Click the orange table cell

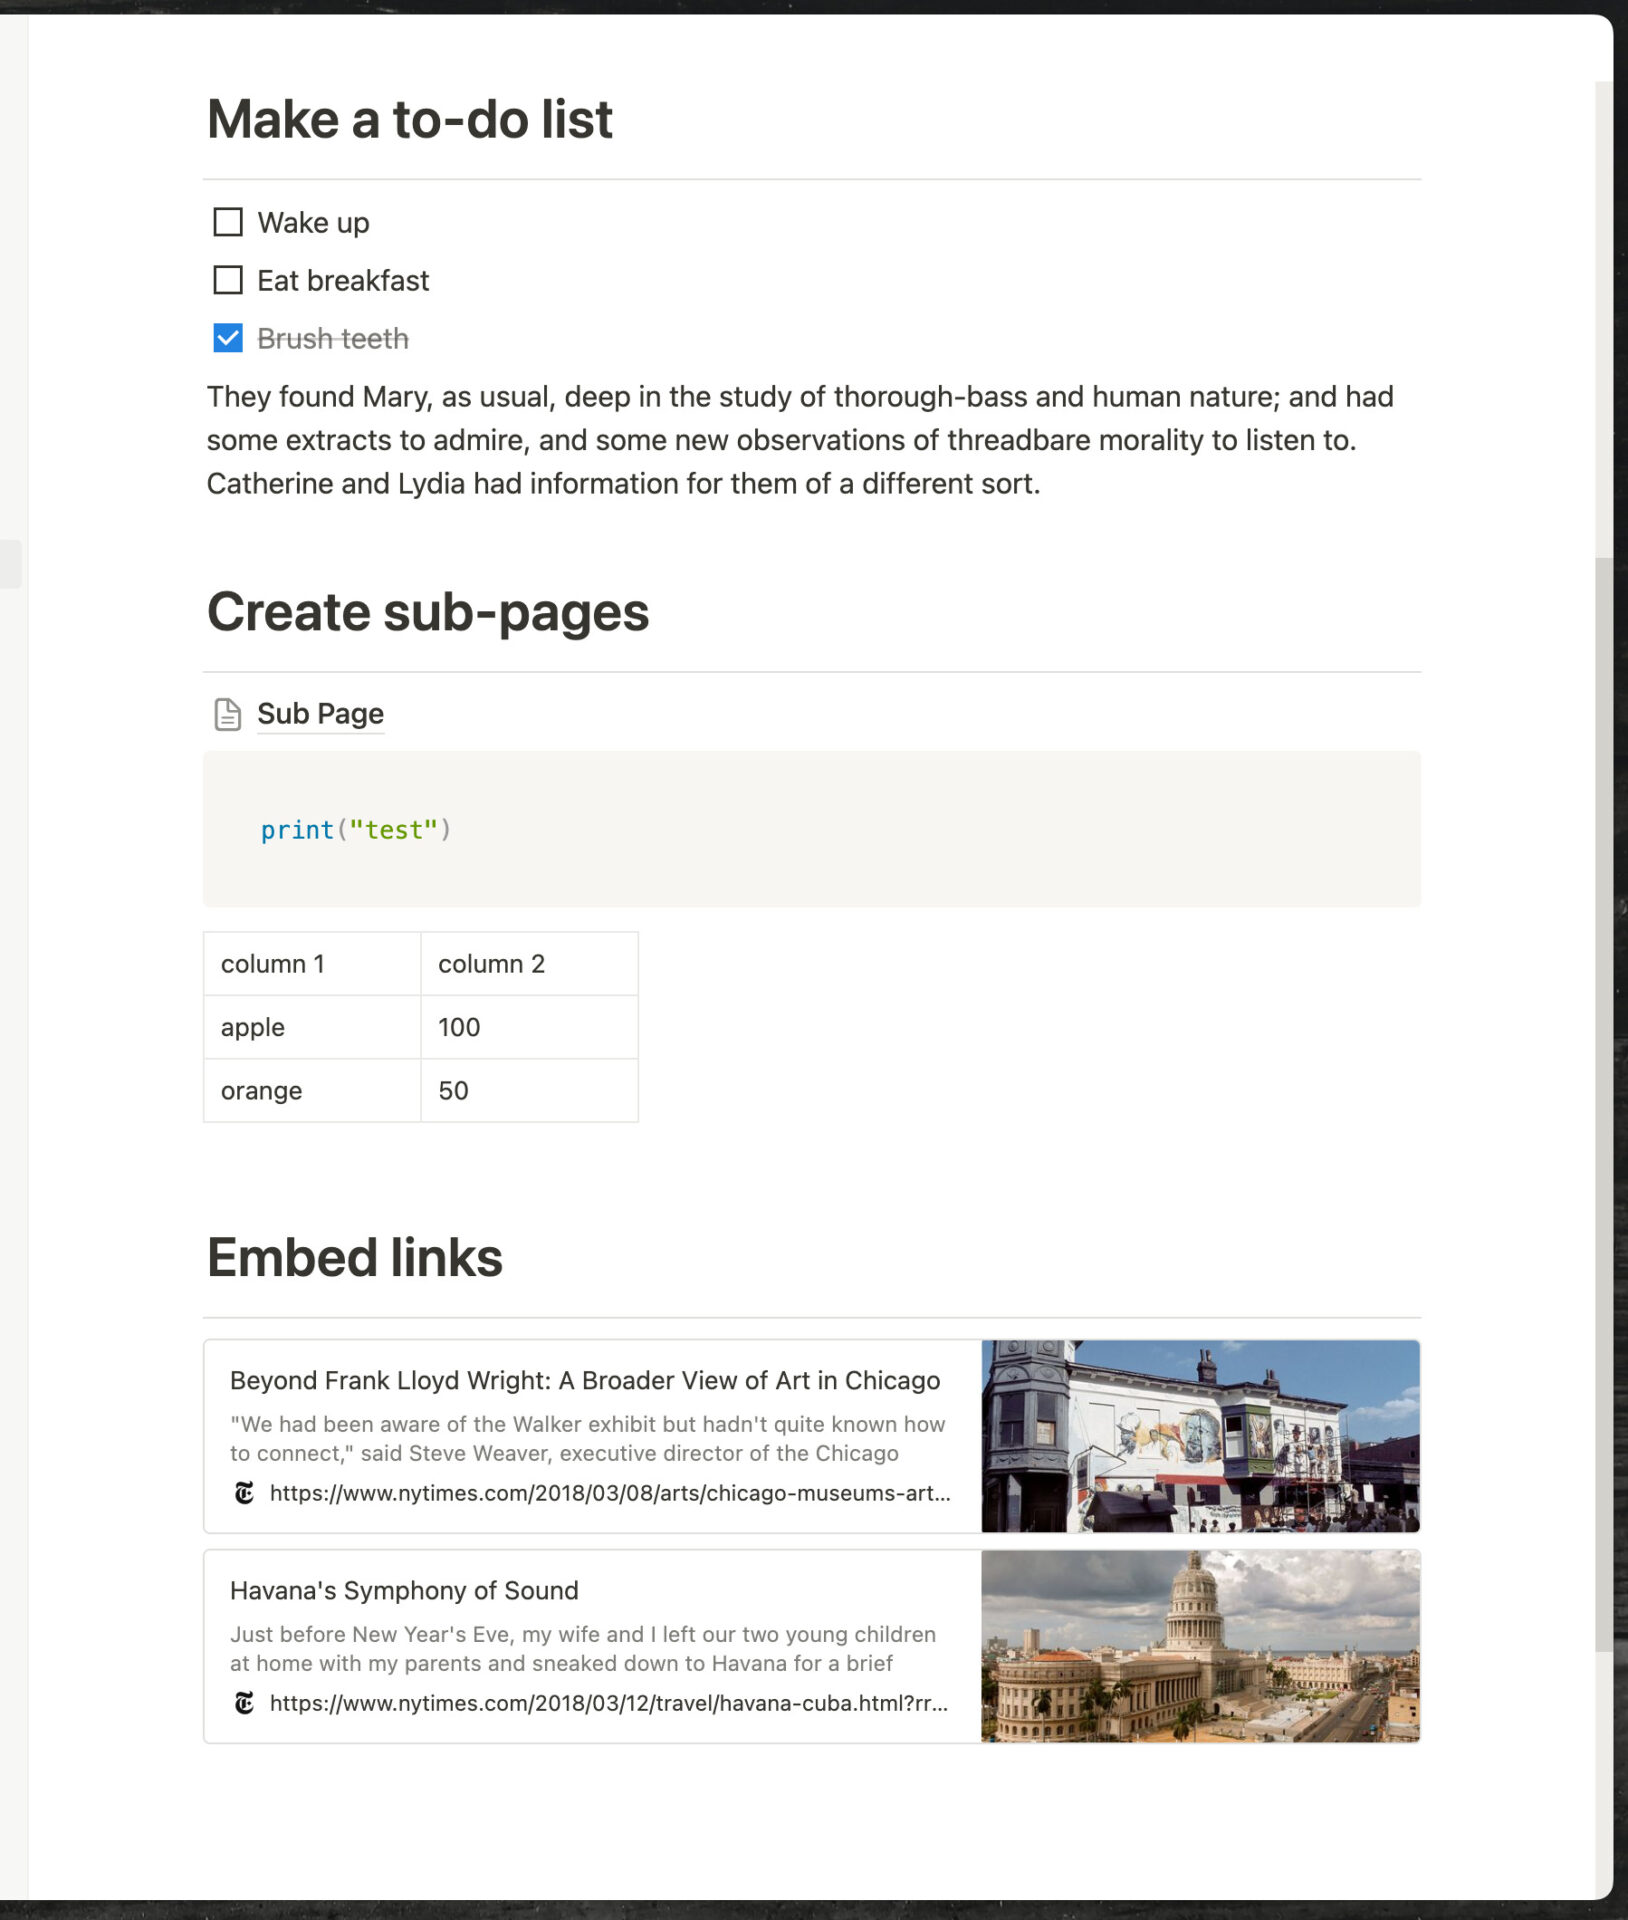(312, 1090)
